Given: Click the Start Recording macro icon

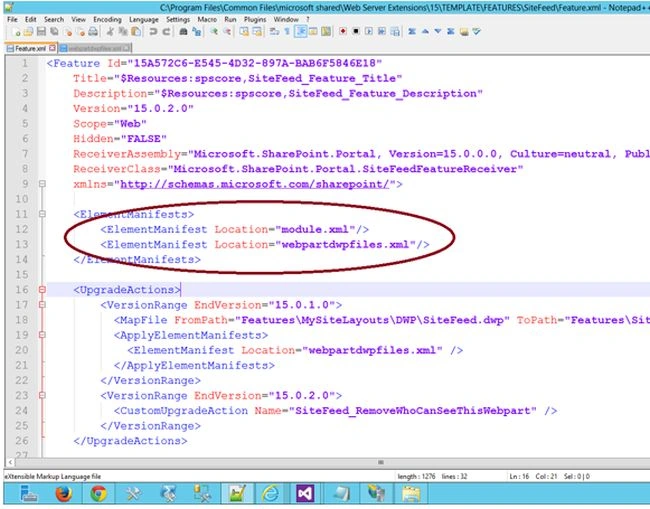Looking at the screenshot, I should (x=343, y=32).
